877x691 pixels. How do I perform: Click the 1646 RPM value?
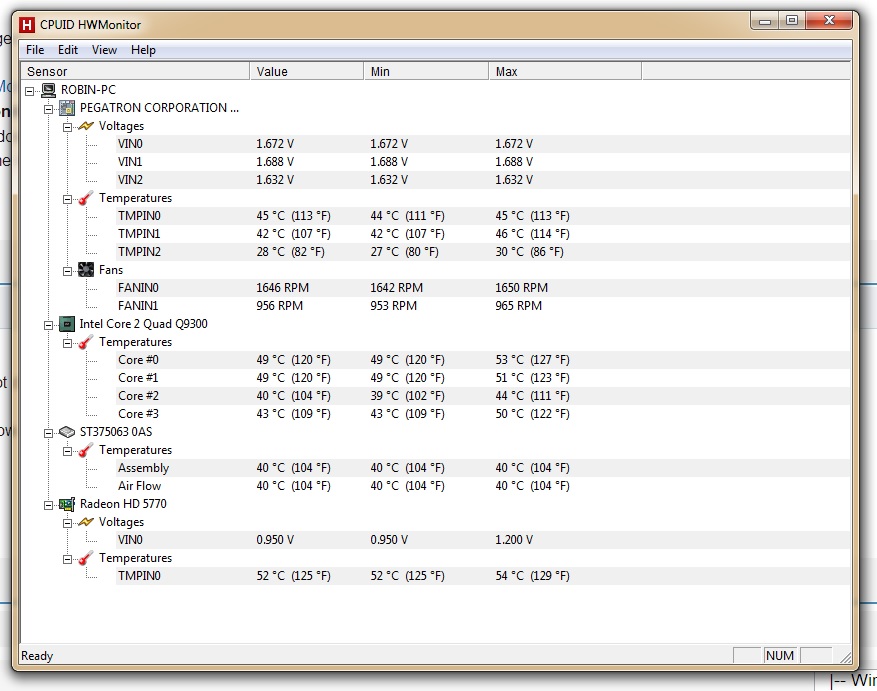click(x=282, y=288)
